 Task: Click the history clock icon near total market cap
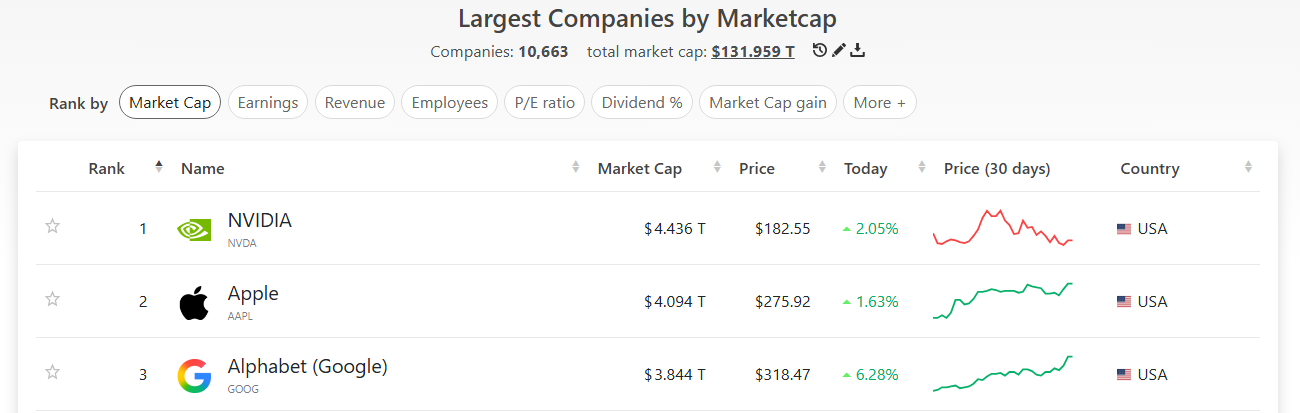pyautogui.click(x=820, y=51)
